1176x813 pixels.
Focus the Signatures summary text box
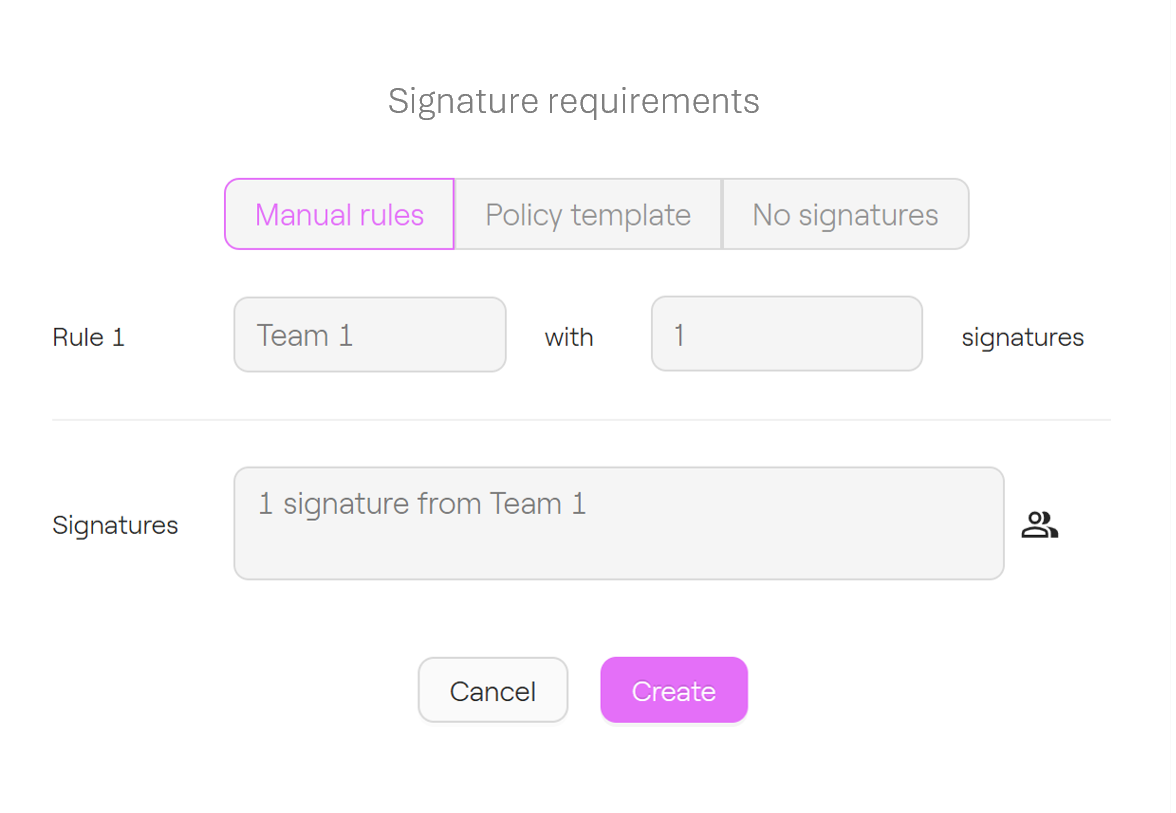click(x=618, y=540)
